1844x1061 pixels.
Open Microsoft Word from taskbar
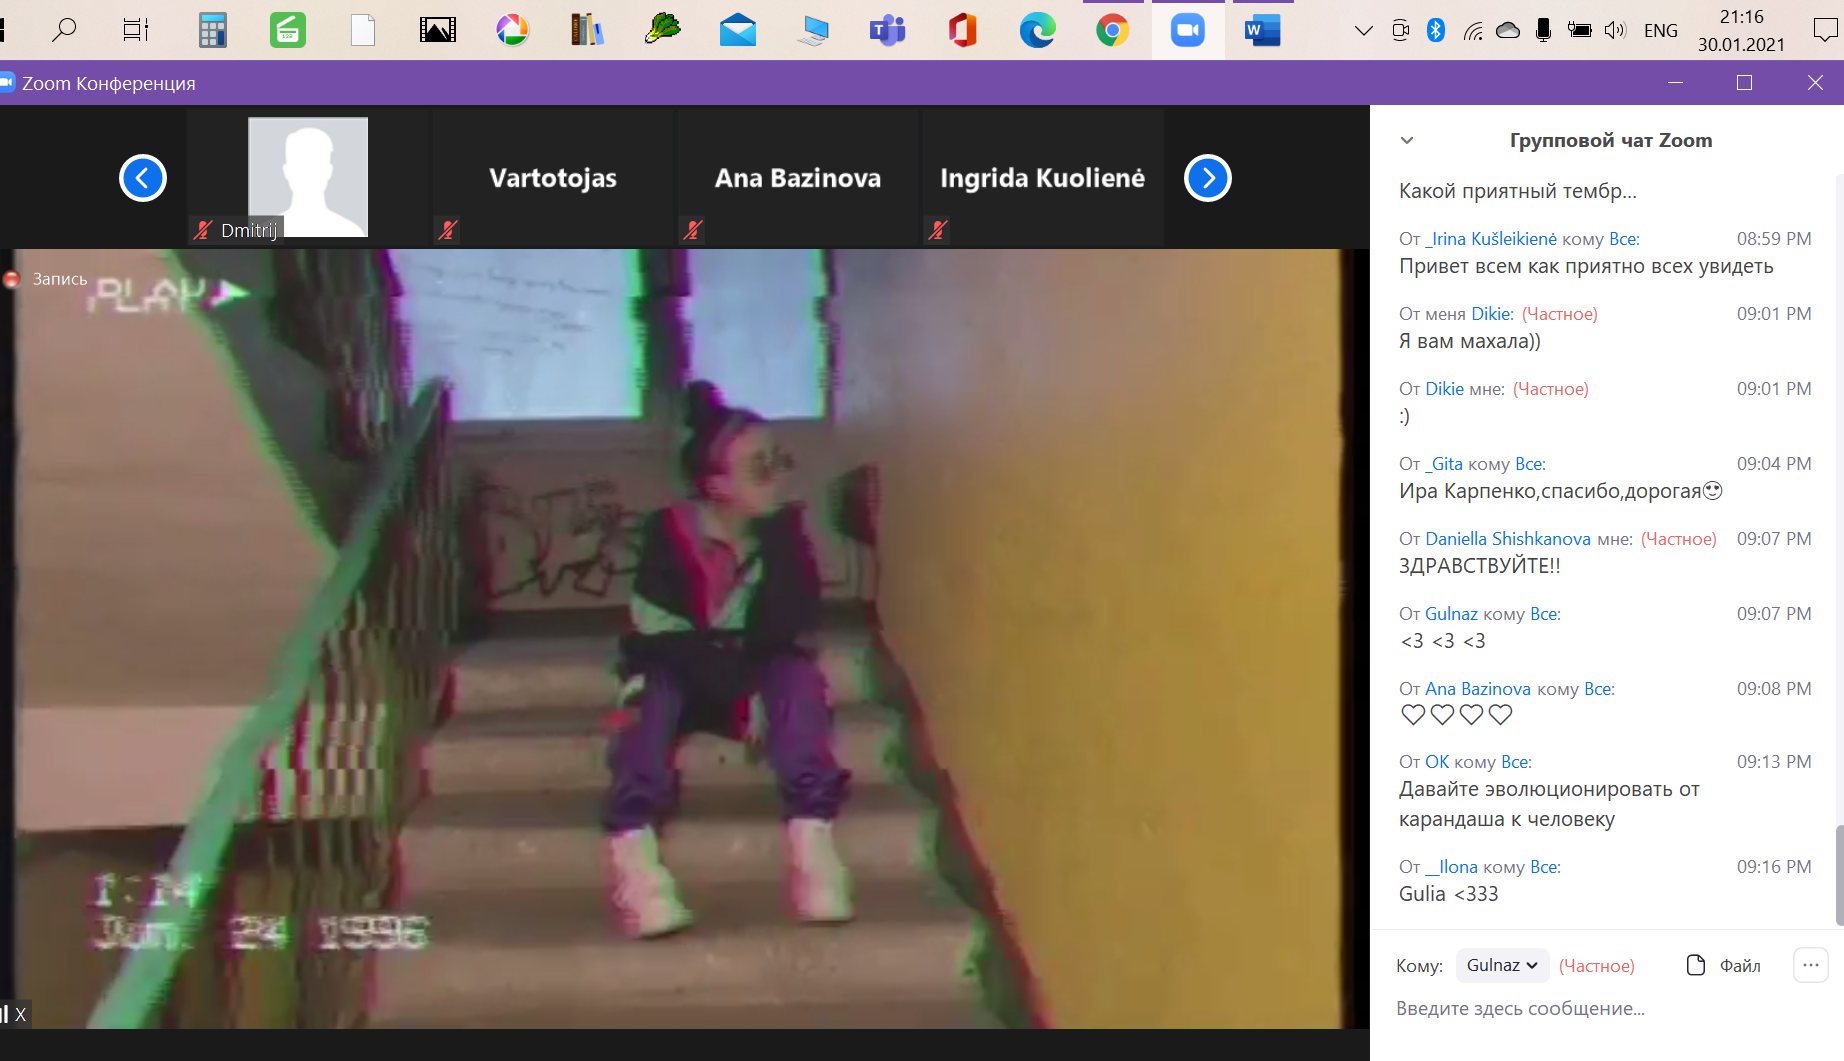click(x=1262, y=30)
